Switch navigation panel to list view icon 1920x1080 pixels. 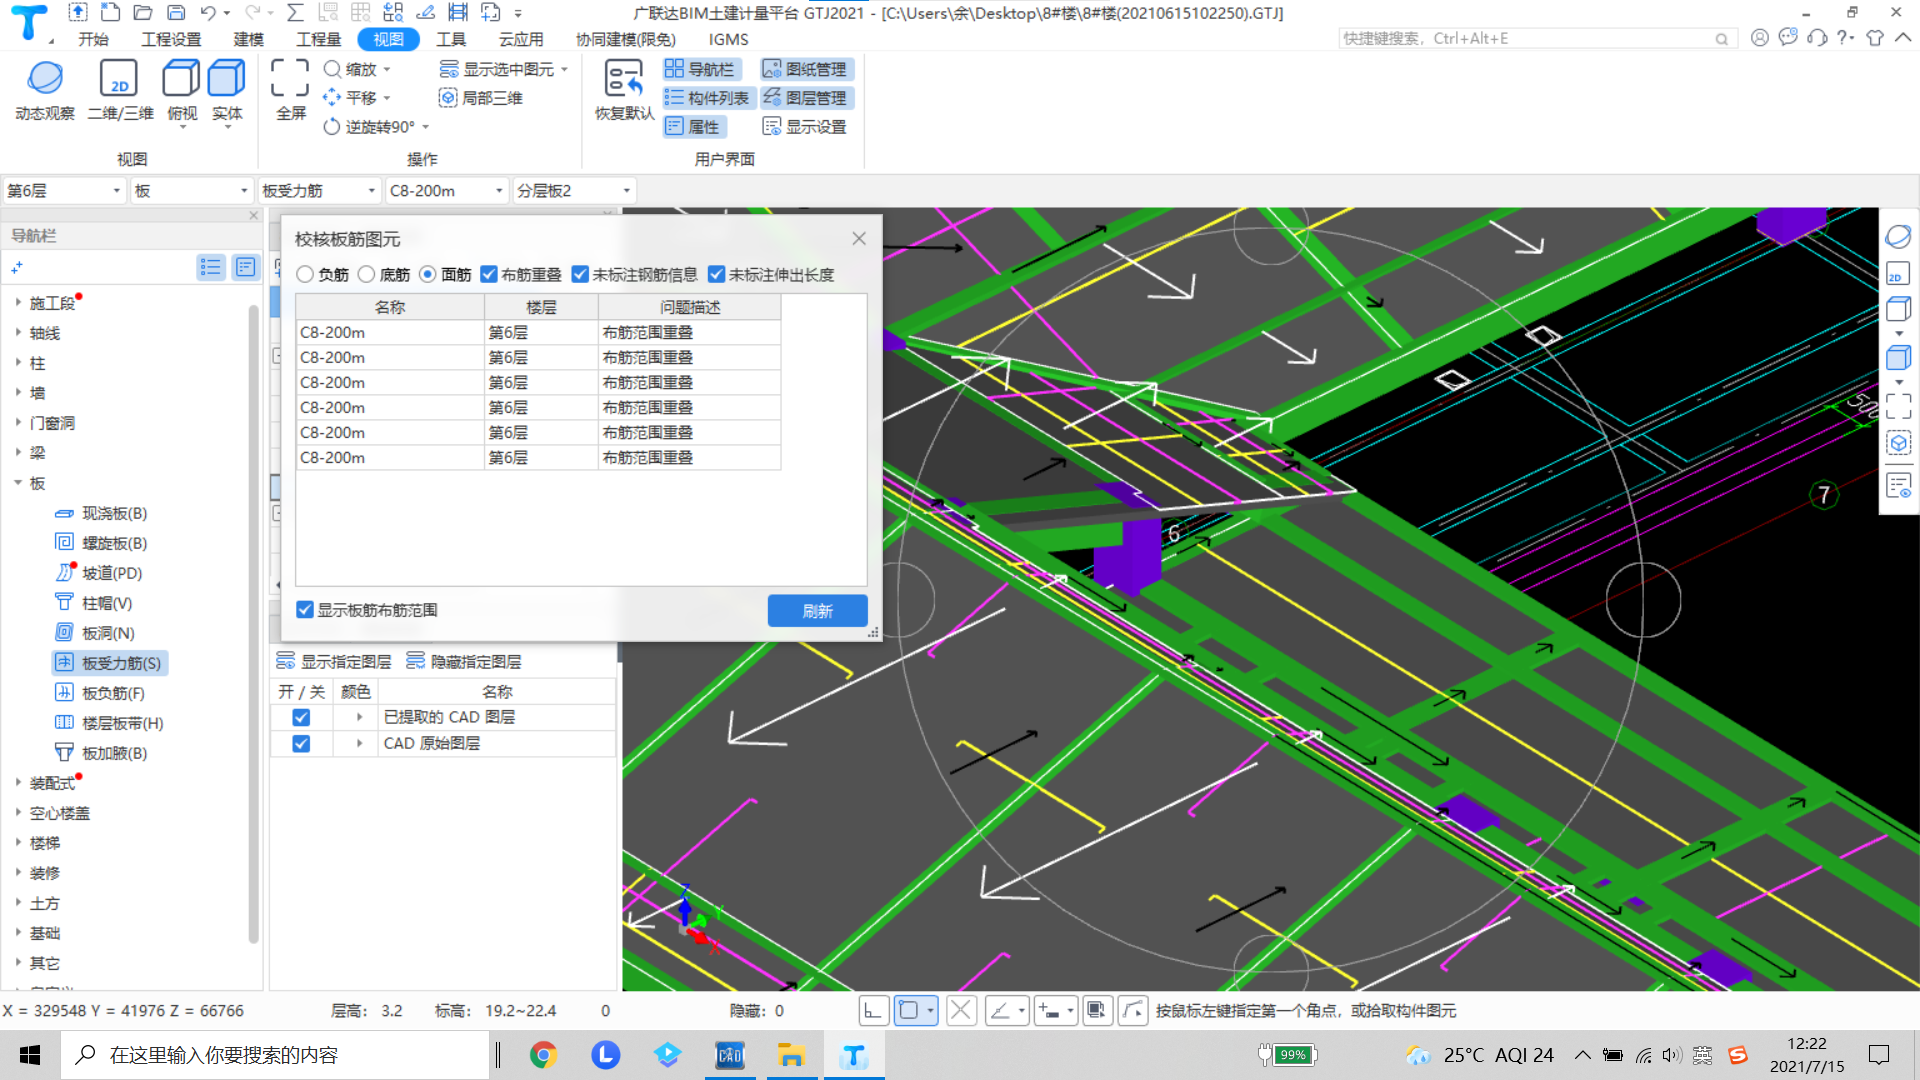[x=210, y=267]
